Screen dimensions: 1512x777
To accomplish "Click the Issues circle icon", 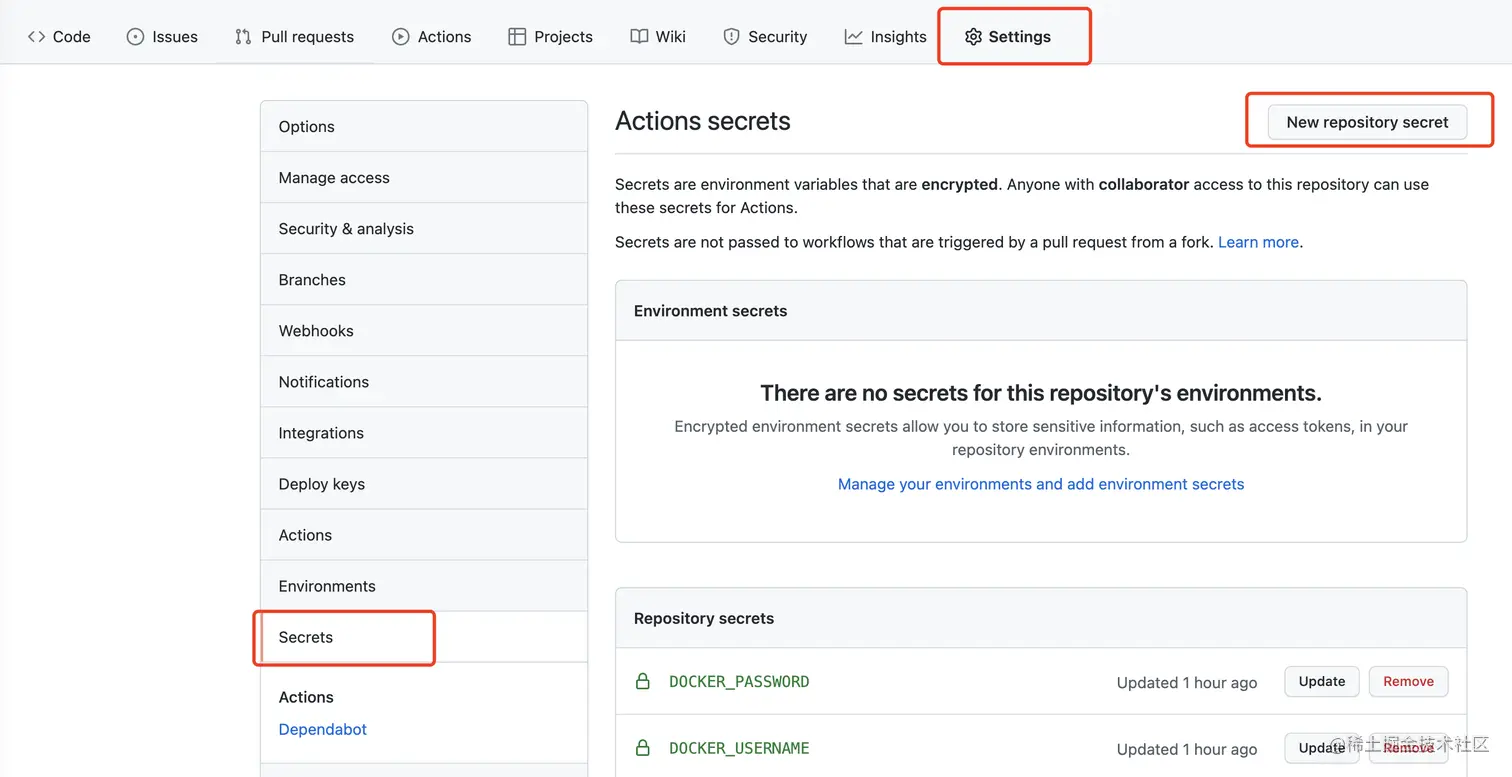I will click(135, 37).
